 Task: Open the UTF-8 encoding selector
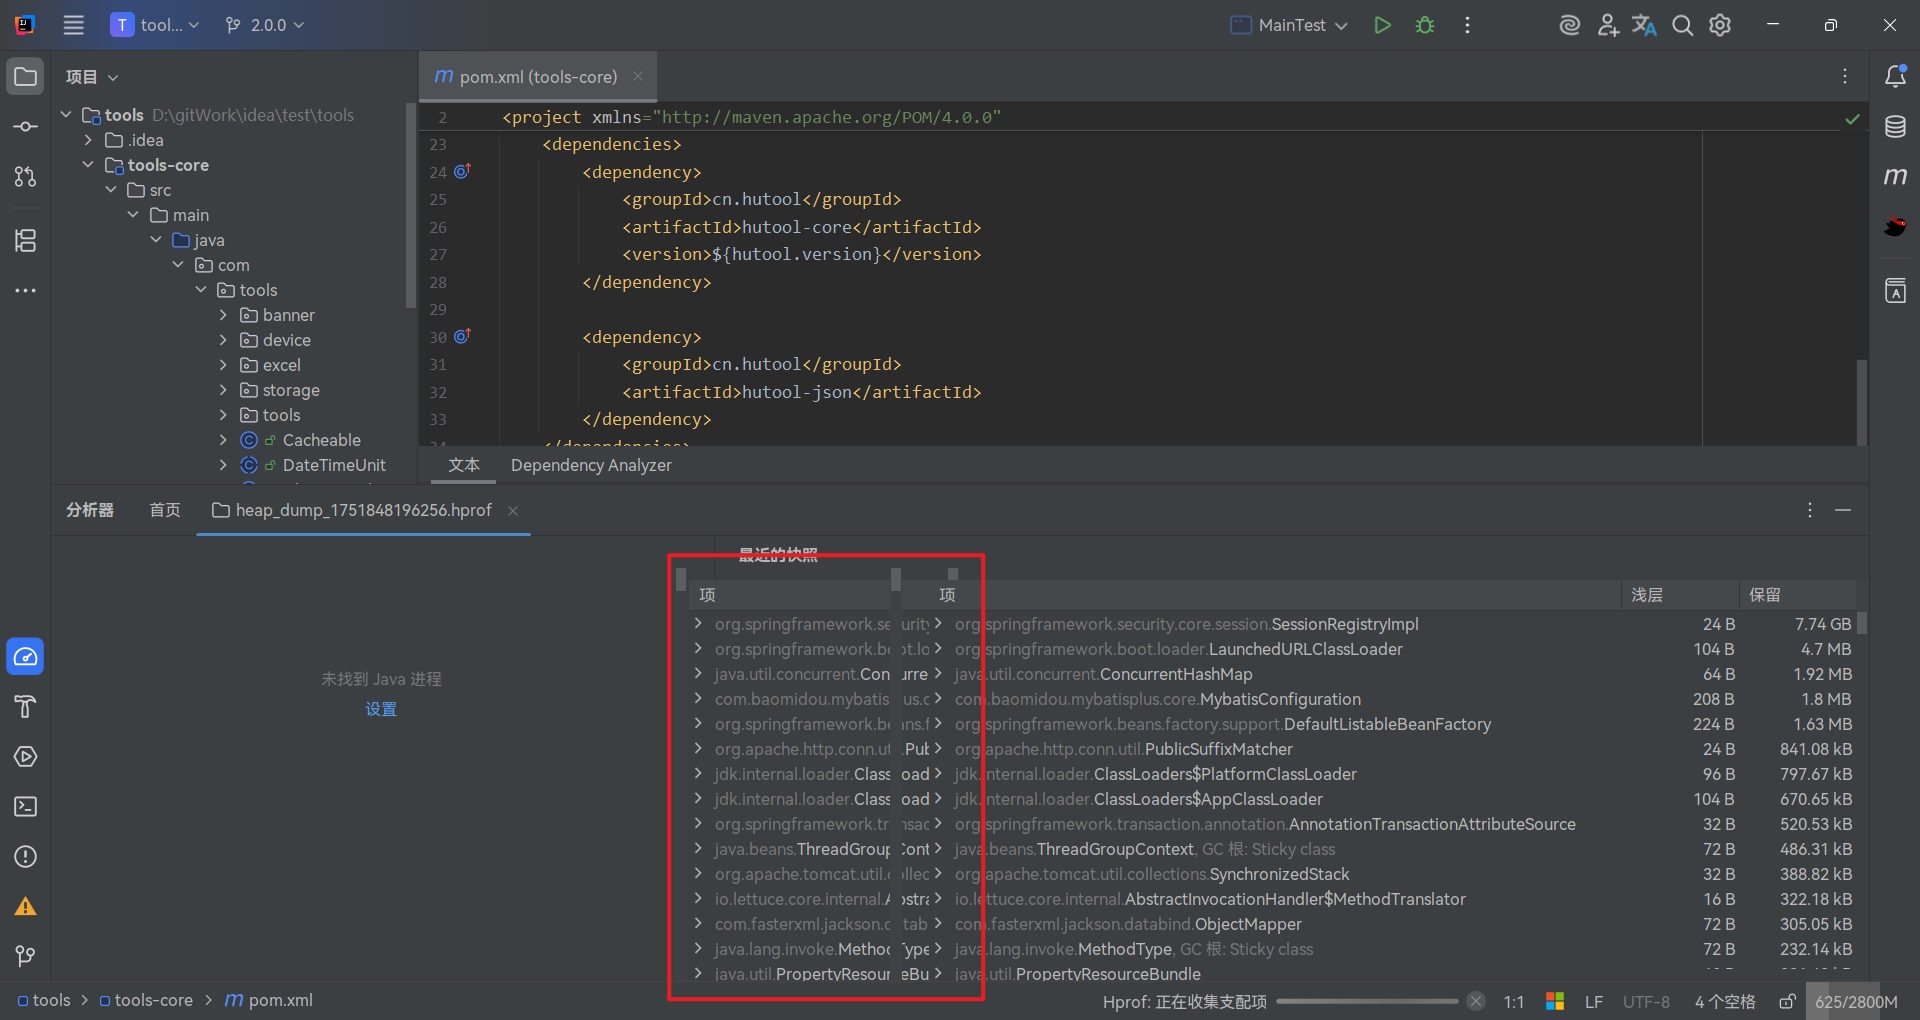coord(1646,1001)
